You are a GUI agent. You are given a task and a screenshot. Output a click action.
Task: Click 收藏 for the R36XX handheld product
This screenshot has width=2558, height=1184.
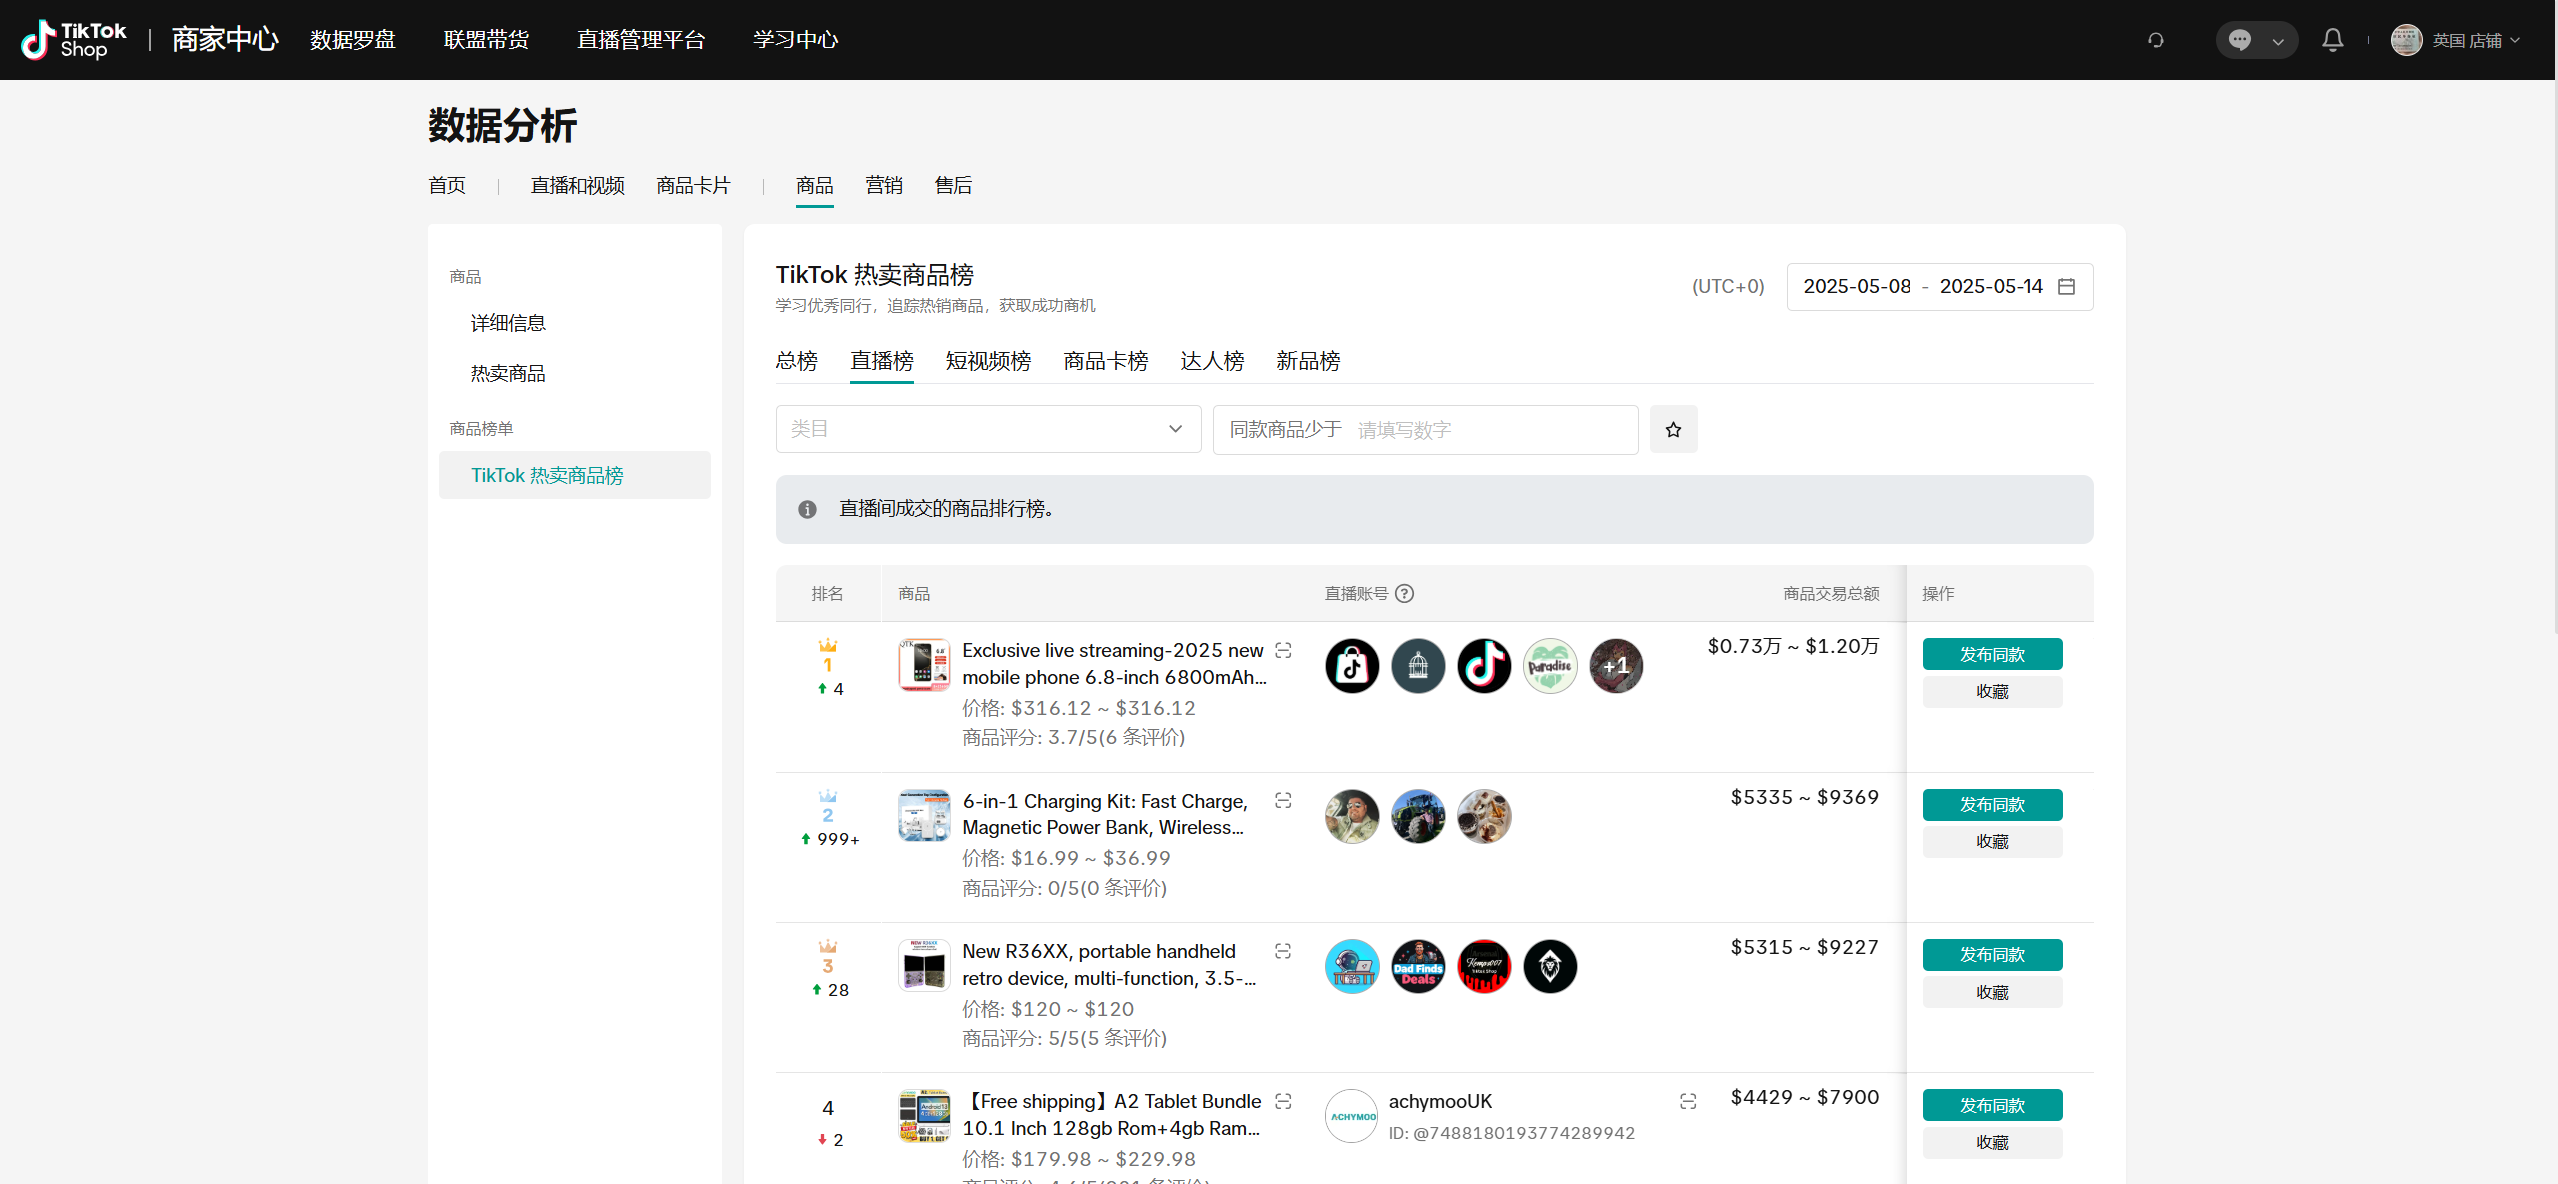point(1991,993)
